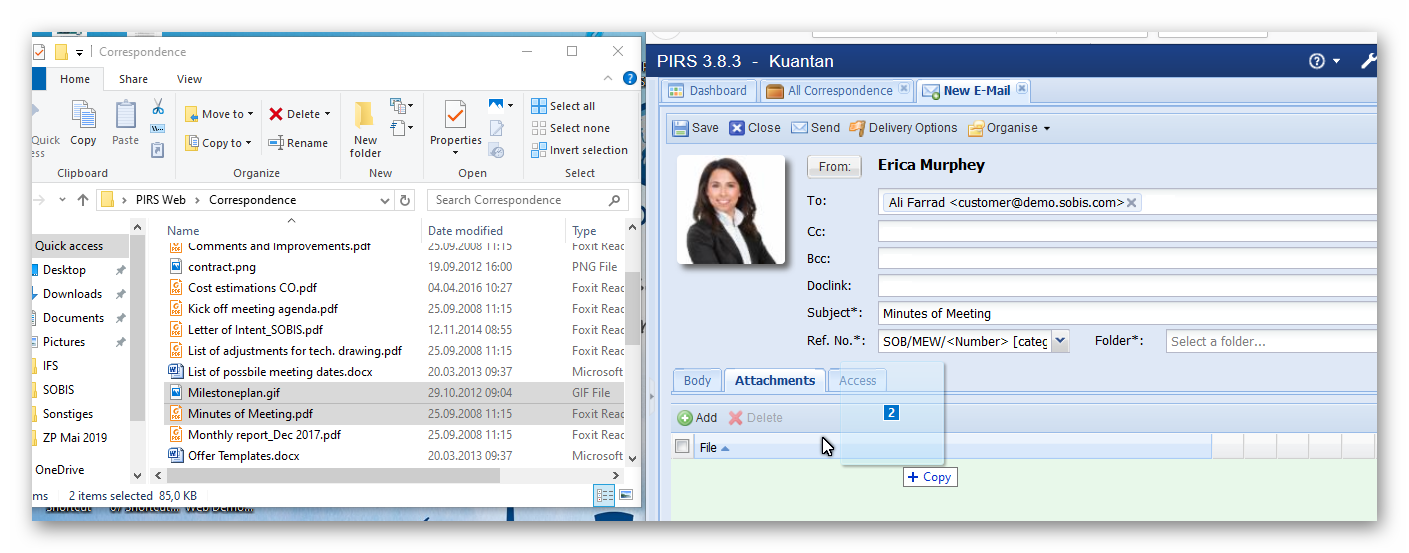The image size is (1409, 553).
Task: Click the Save icon in PIRS toolbar
Action: click(681, 128)
